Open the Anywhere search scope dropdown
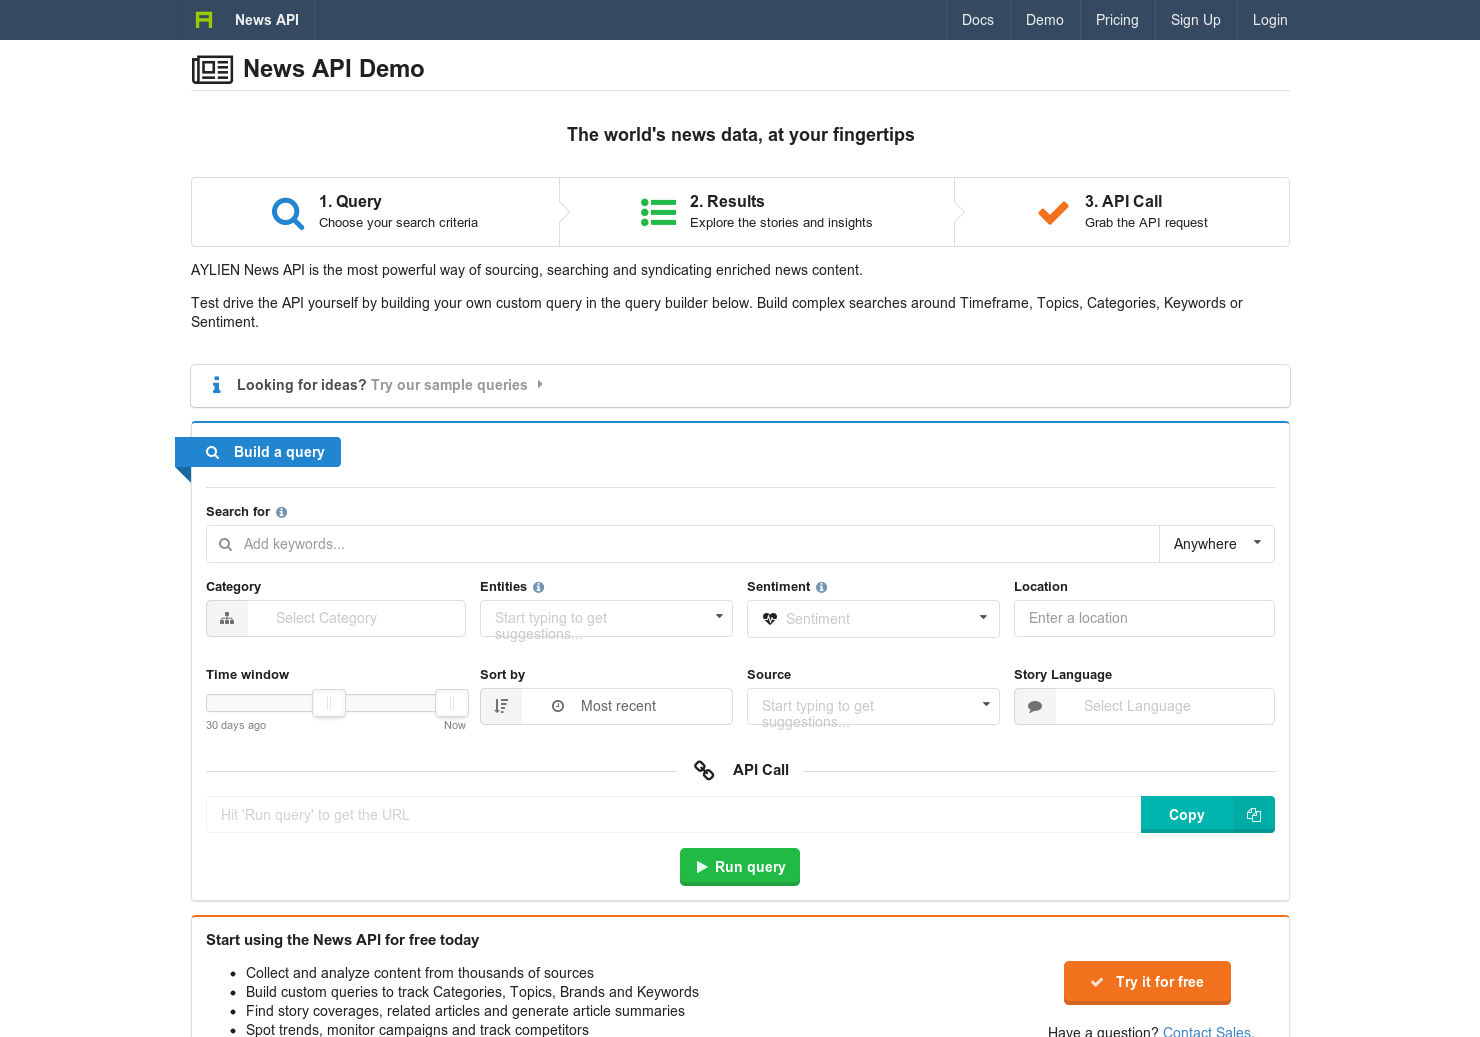 click(1217, 544)
